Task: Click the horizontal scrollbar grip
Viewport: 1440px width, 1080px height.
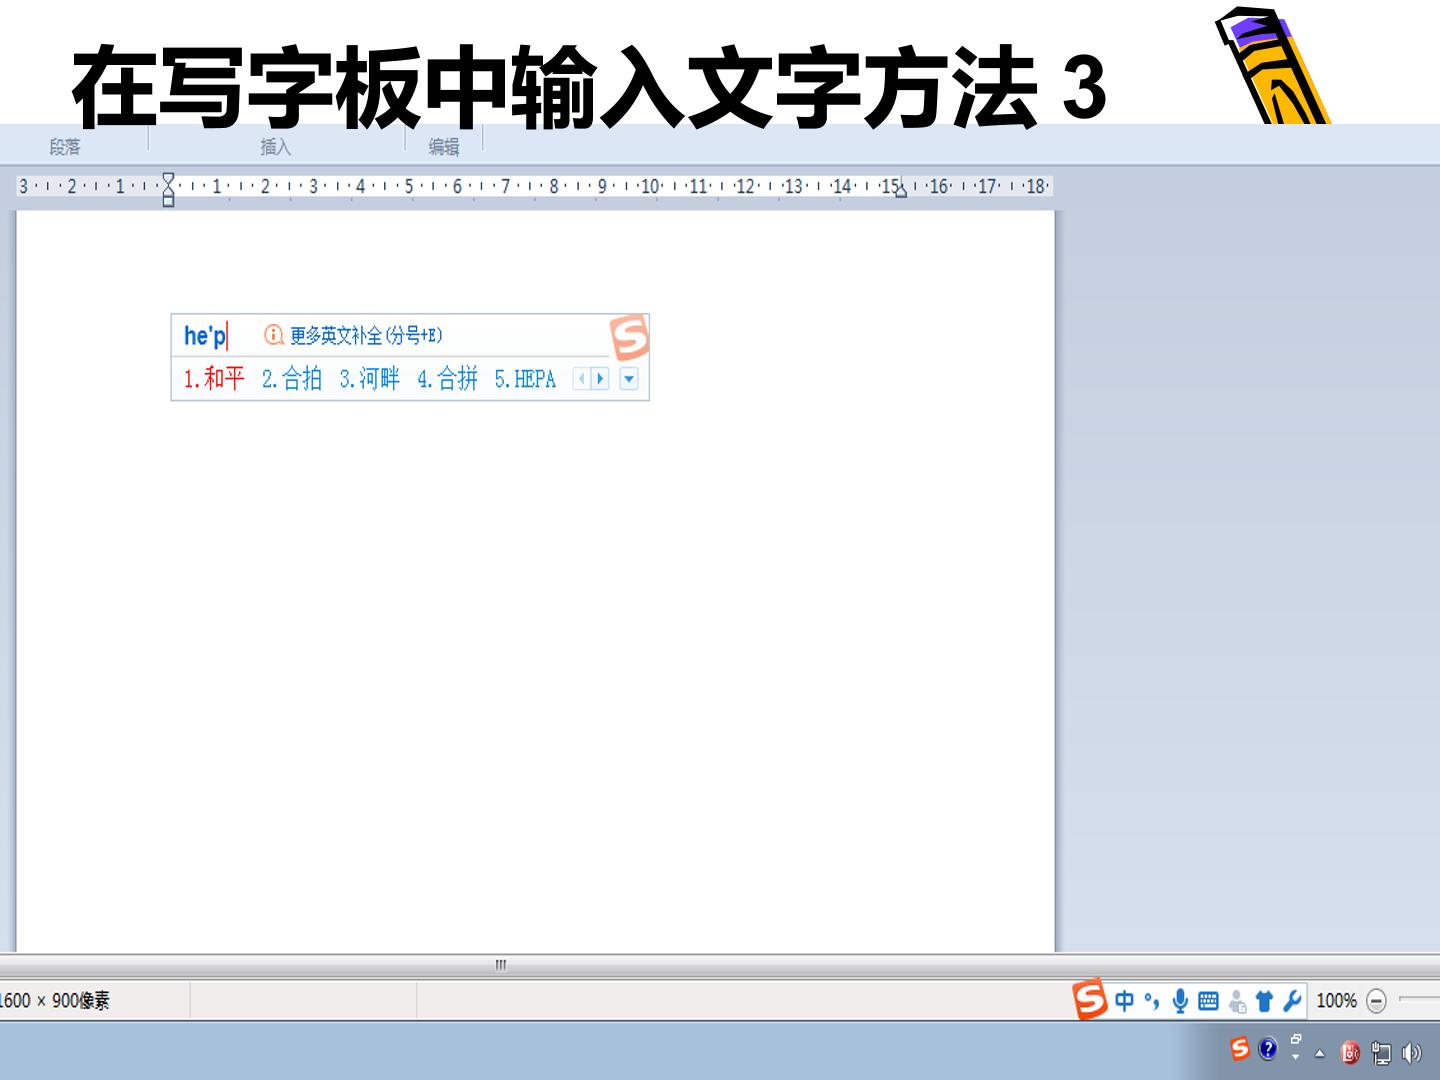Action: (501, 965)
